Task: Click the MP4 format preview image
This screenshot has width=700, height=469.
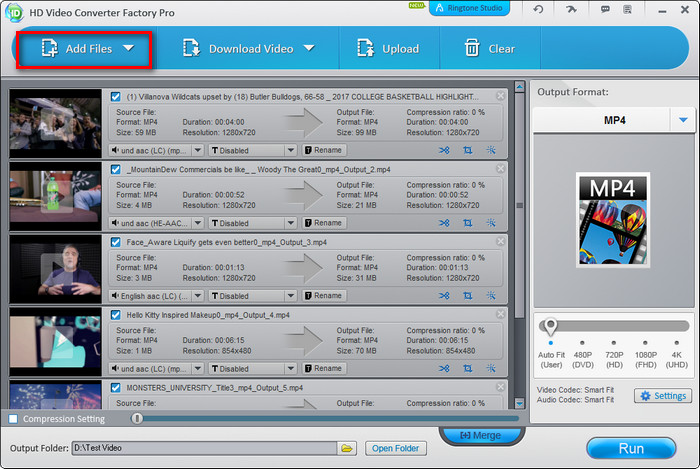Action: pos(613,220)
